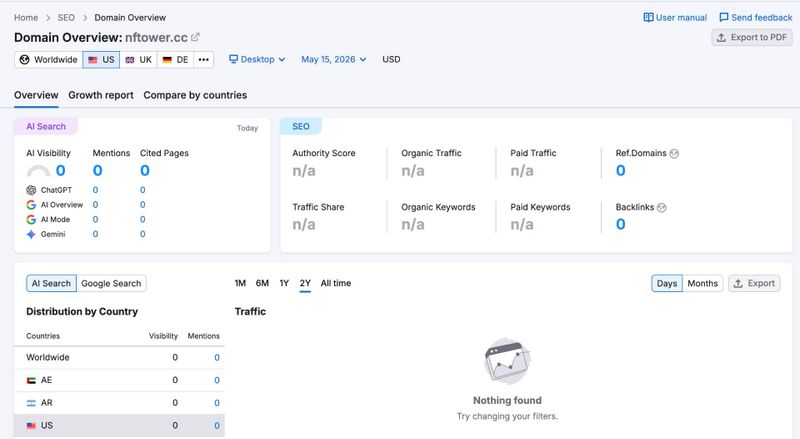Select the 1Y time range
The height and width of the screenshot is (439, 800).
(284, 283)
